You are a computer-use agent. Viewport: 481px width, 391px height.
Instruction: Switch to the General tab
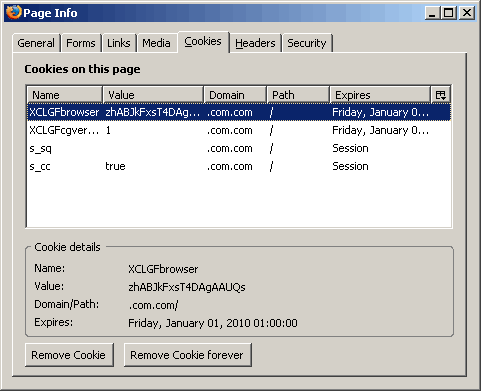click(x=36, y=43)
